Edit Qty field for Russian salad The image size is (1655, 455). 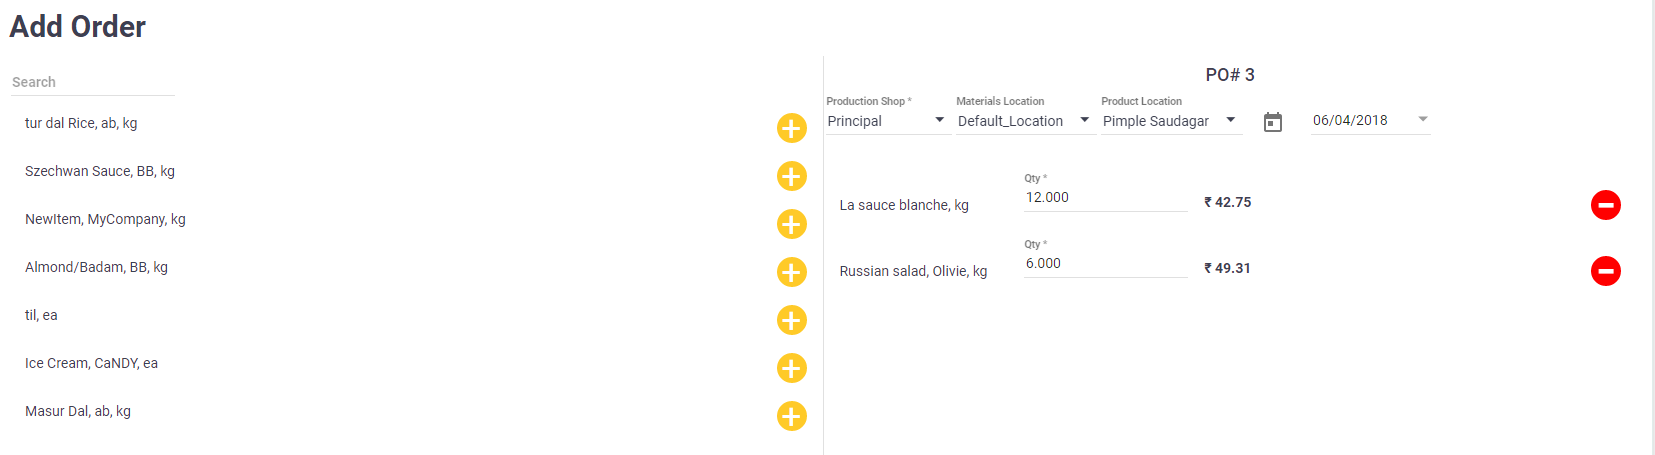click(1106, 264)
